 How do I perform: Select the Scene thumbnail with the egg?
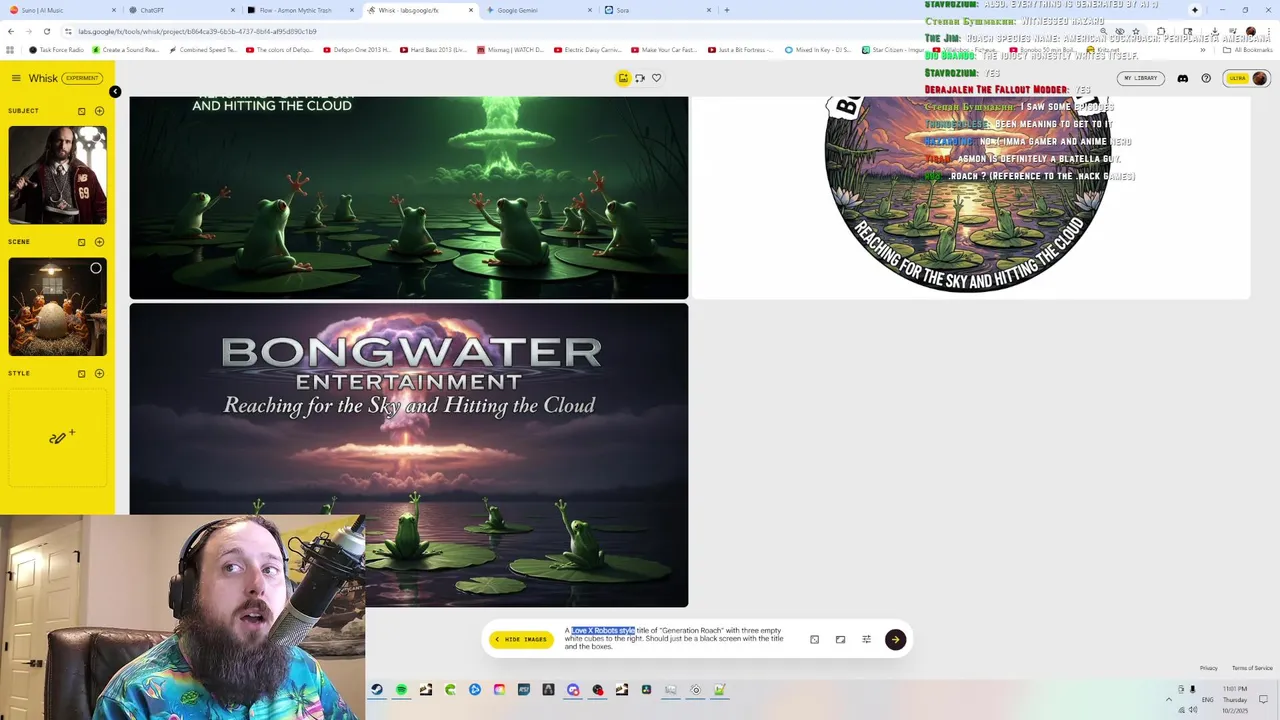tap(58, 307)
